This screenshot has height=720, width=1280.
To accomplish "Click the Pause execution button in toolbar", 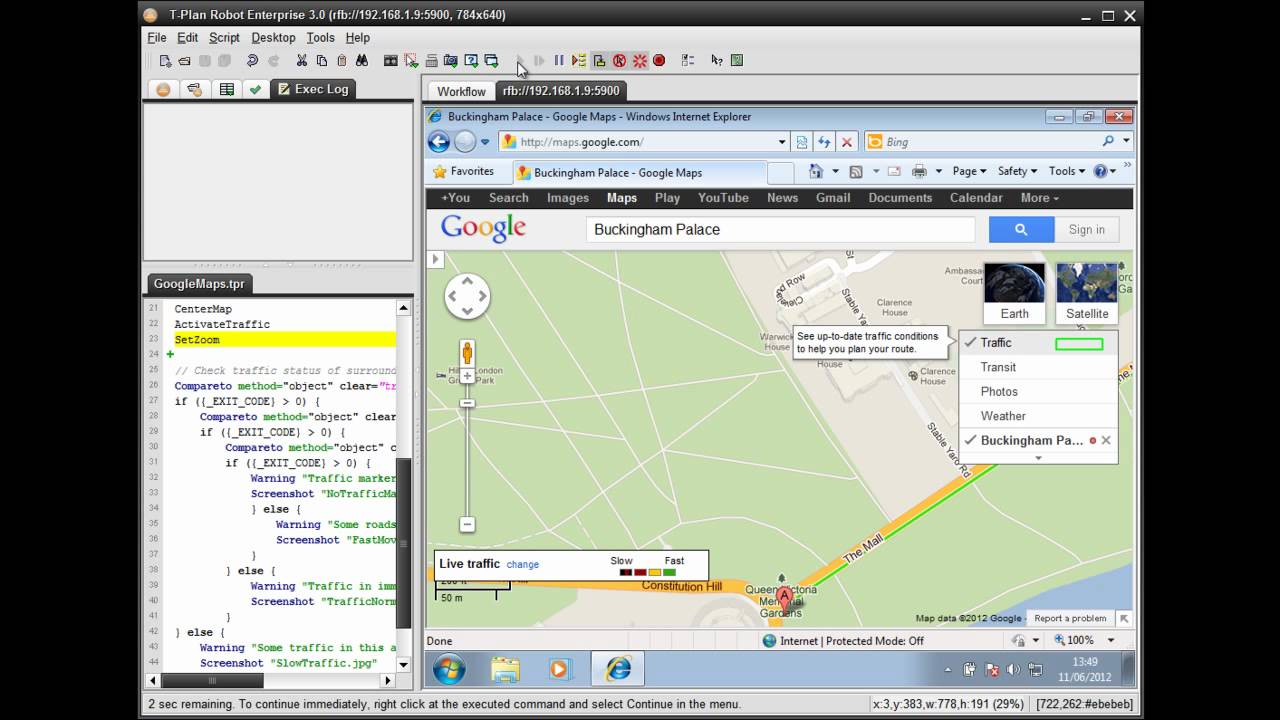I will (559, 61).
